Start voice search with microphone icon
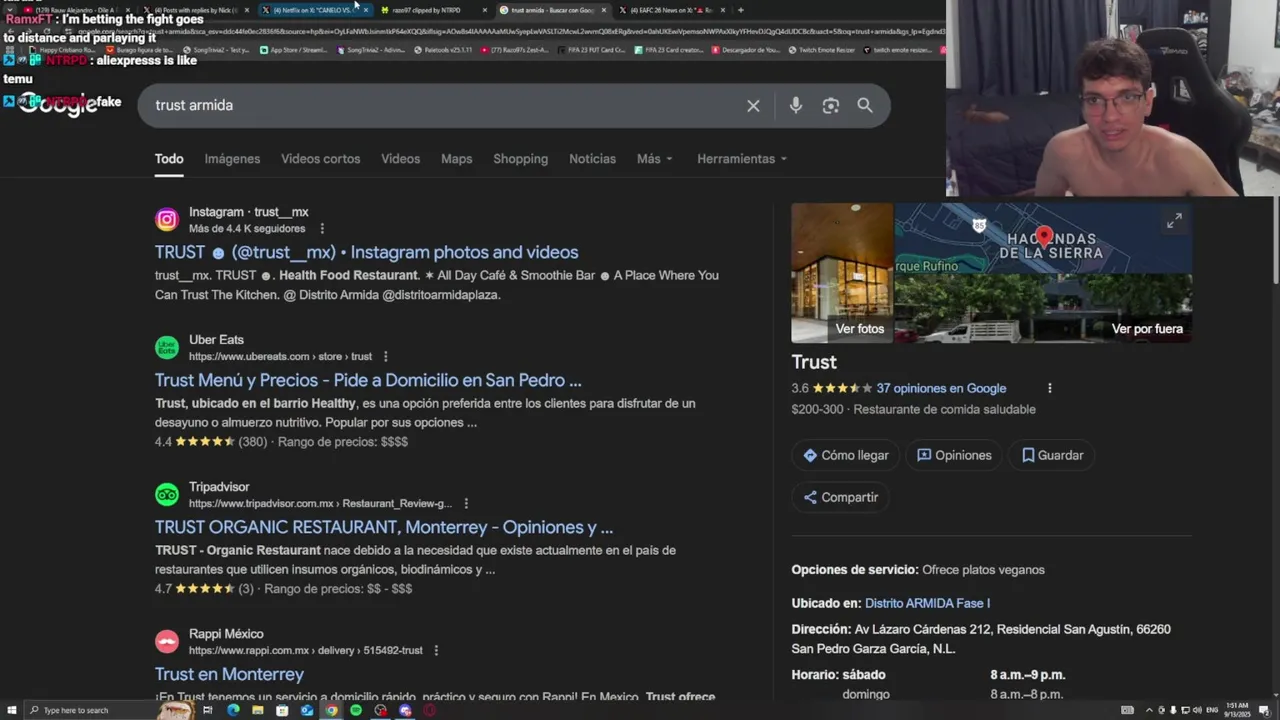This screenshot has height=720, width=1280. coord(796,106)
